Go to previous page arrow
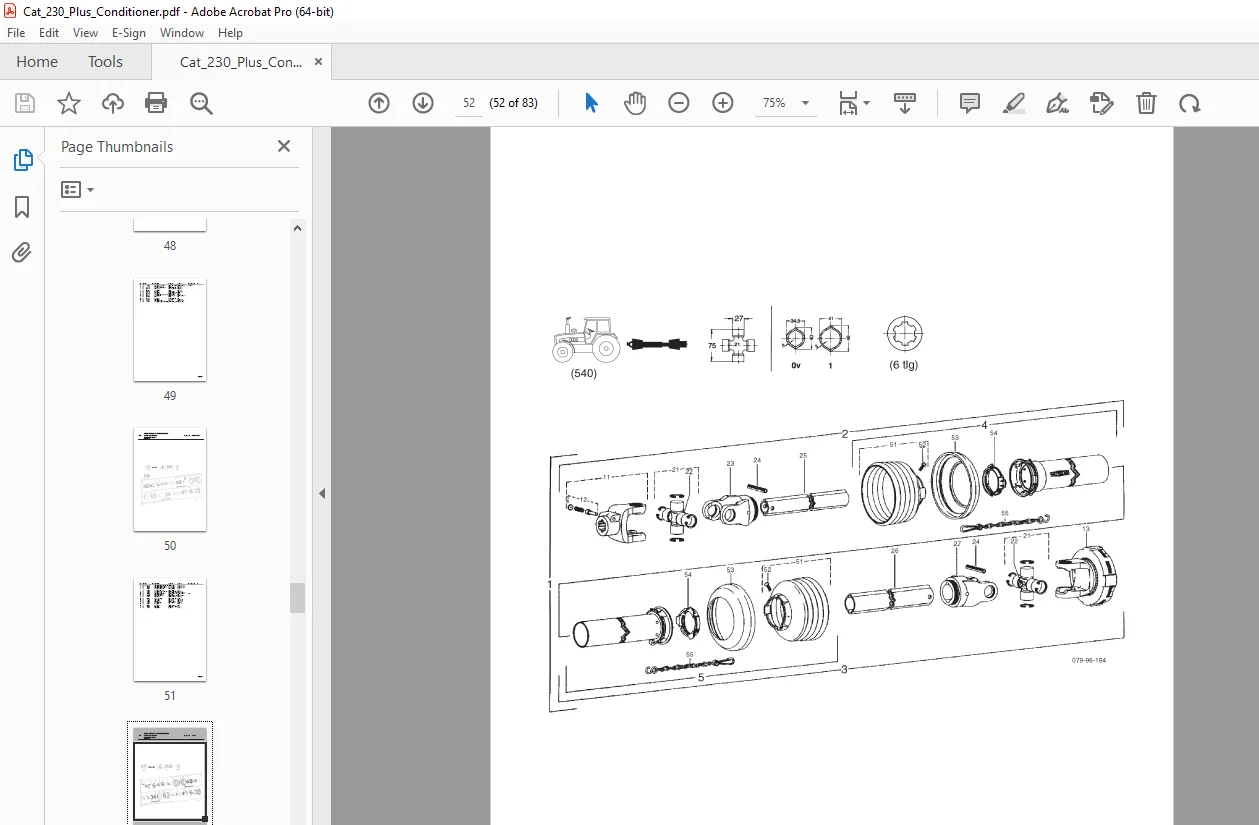Image resolution: width=1259 pixels, height=825 pixels. [x=379, y=103]
